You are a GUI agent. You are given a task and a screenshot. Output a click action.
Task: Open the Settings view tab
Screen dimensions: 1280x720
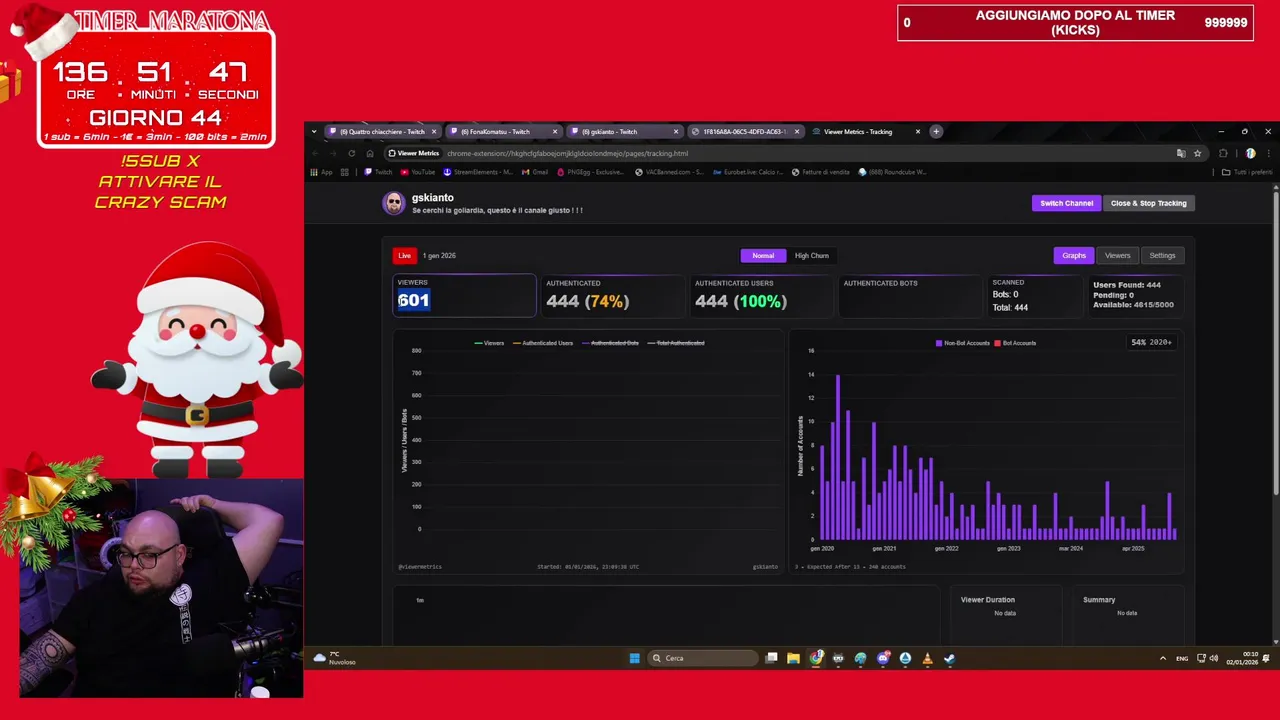[1162, 256]
